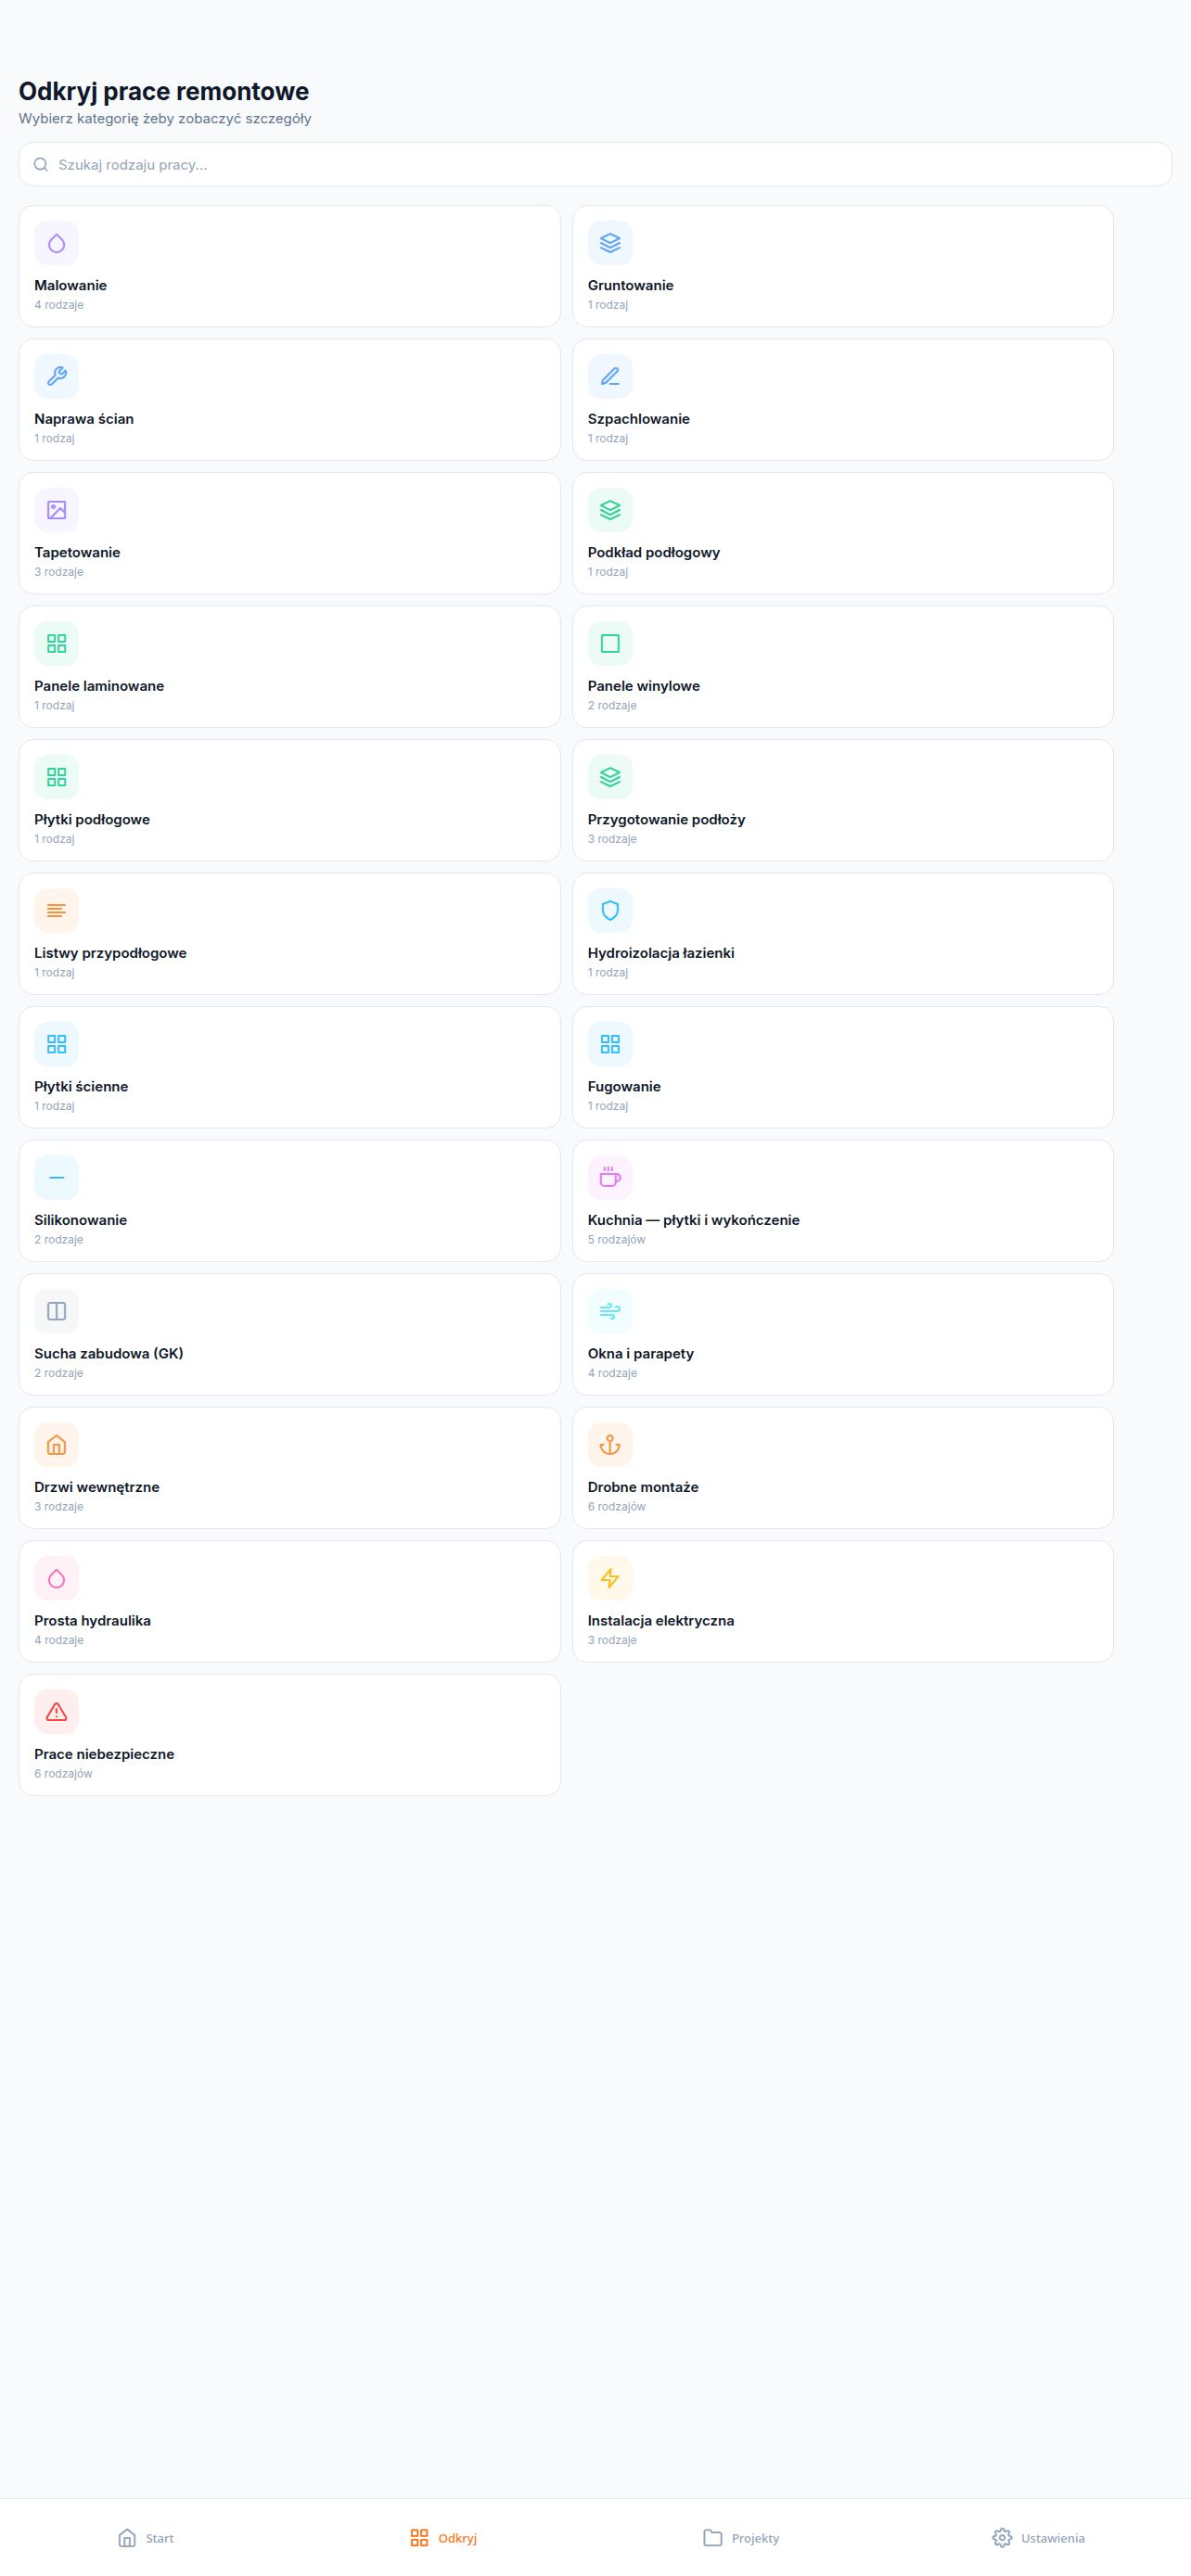Click '6 rodzajów' under Prace niebezpieczne
1191x2576 pixels.
[63, 1773]
